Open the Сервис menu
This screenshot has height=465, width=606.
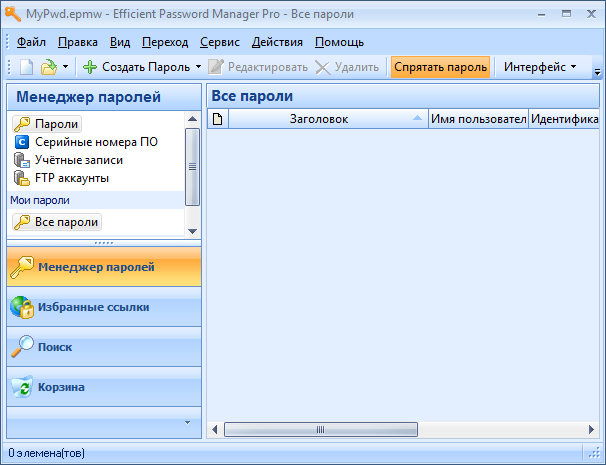(219, 42)
